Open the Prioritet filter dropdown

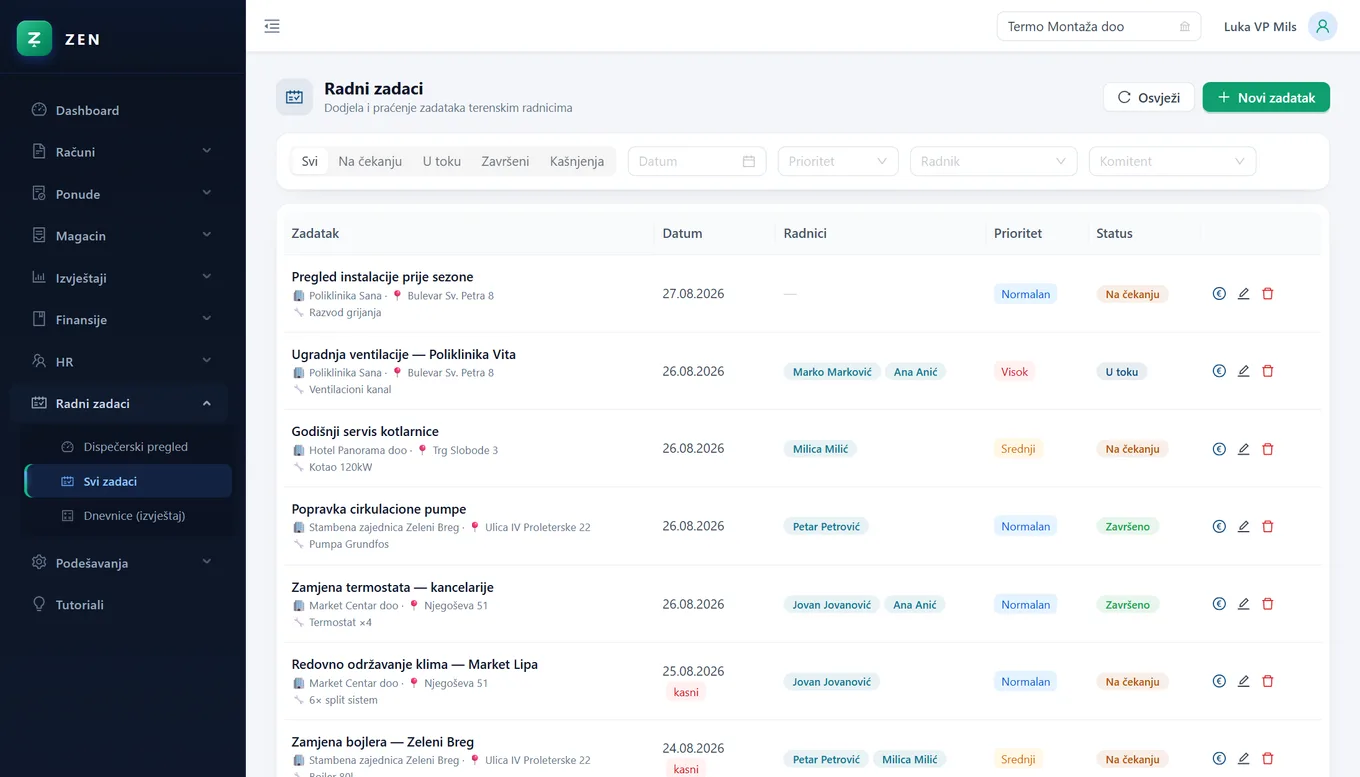838,161
